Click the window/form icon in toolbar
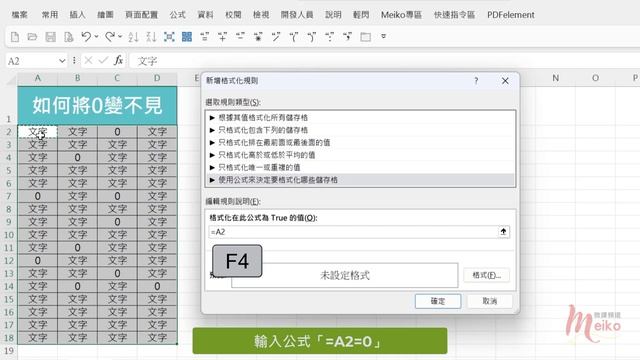Viewport: 640px width, 360px height. 366,37
